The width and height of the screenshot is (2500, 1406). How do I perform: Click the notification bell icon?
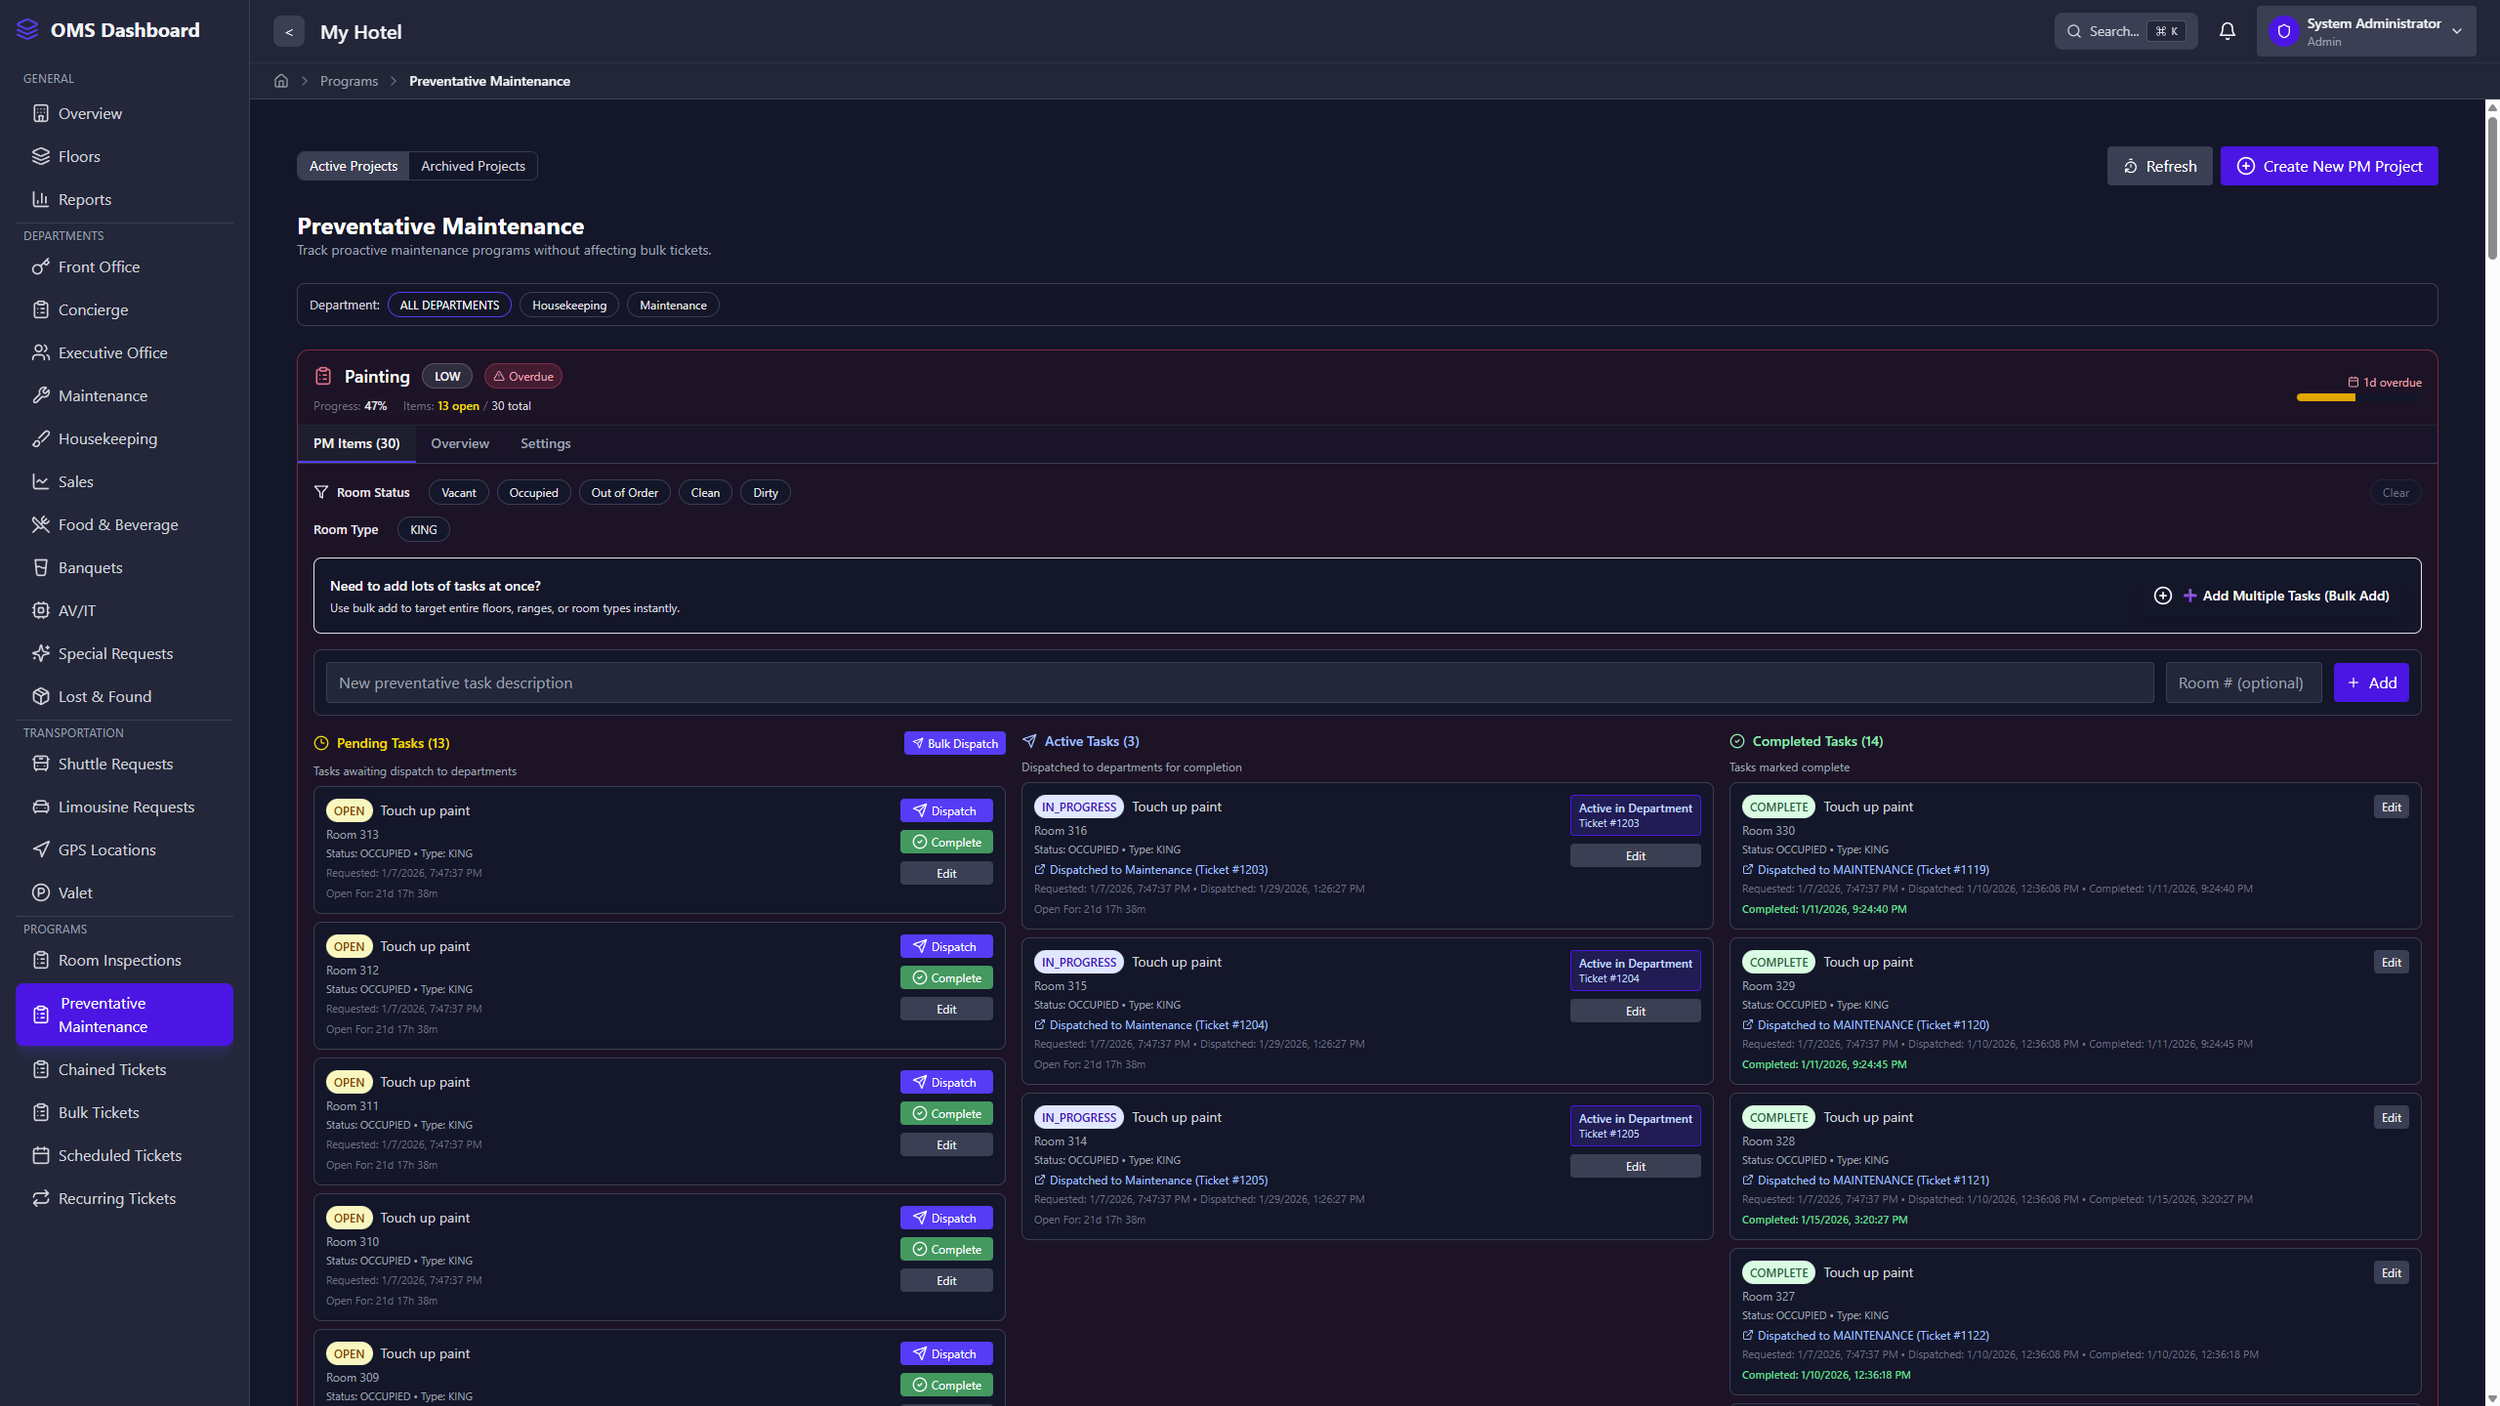2226,31
